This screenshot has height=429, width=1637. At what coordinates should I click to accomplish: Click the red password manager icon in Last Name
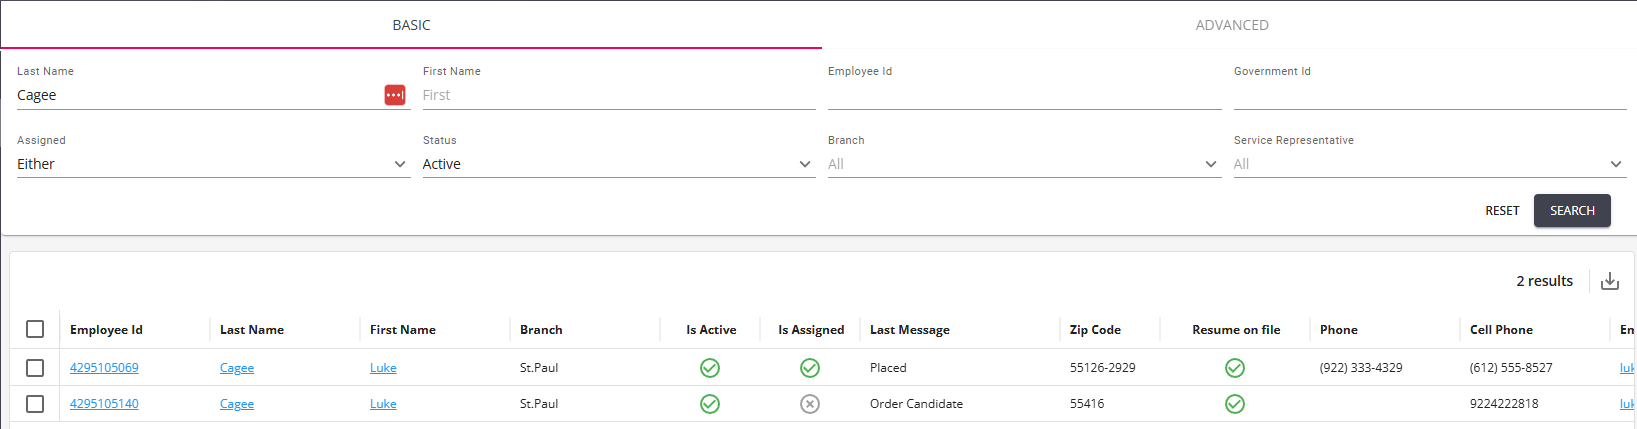(395, 95)
